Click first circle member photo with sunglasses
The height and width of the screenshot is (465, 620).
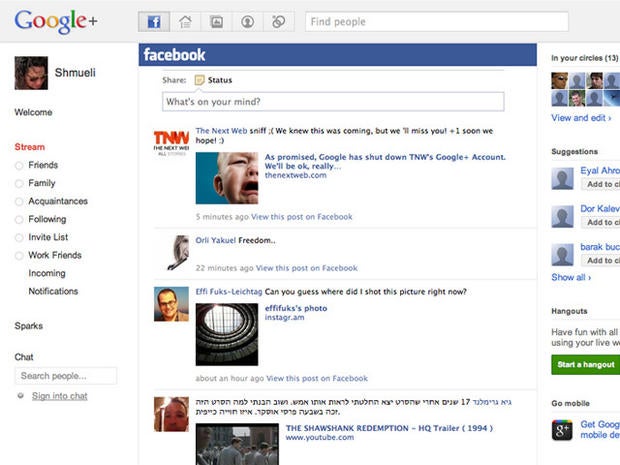pos(560,81)
